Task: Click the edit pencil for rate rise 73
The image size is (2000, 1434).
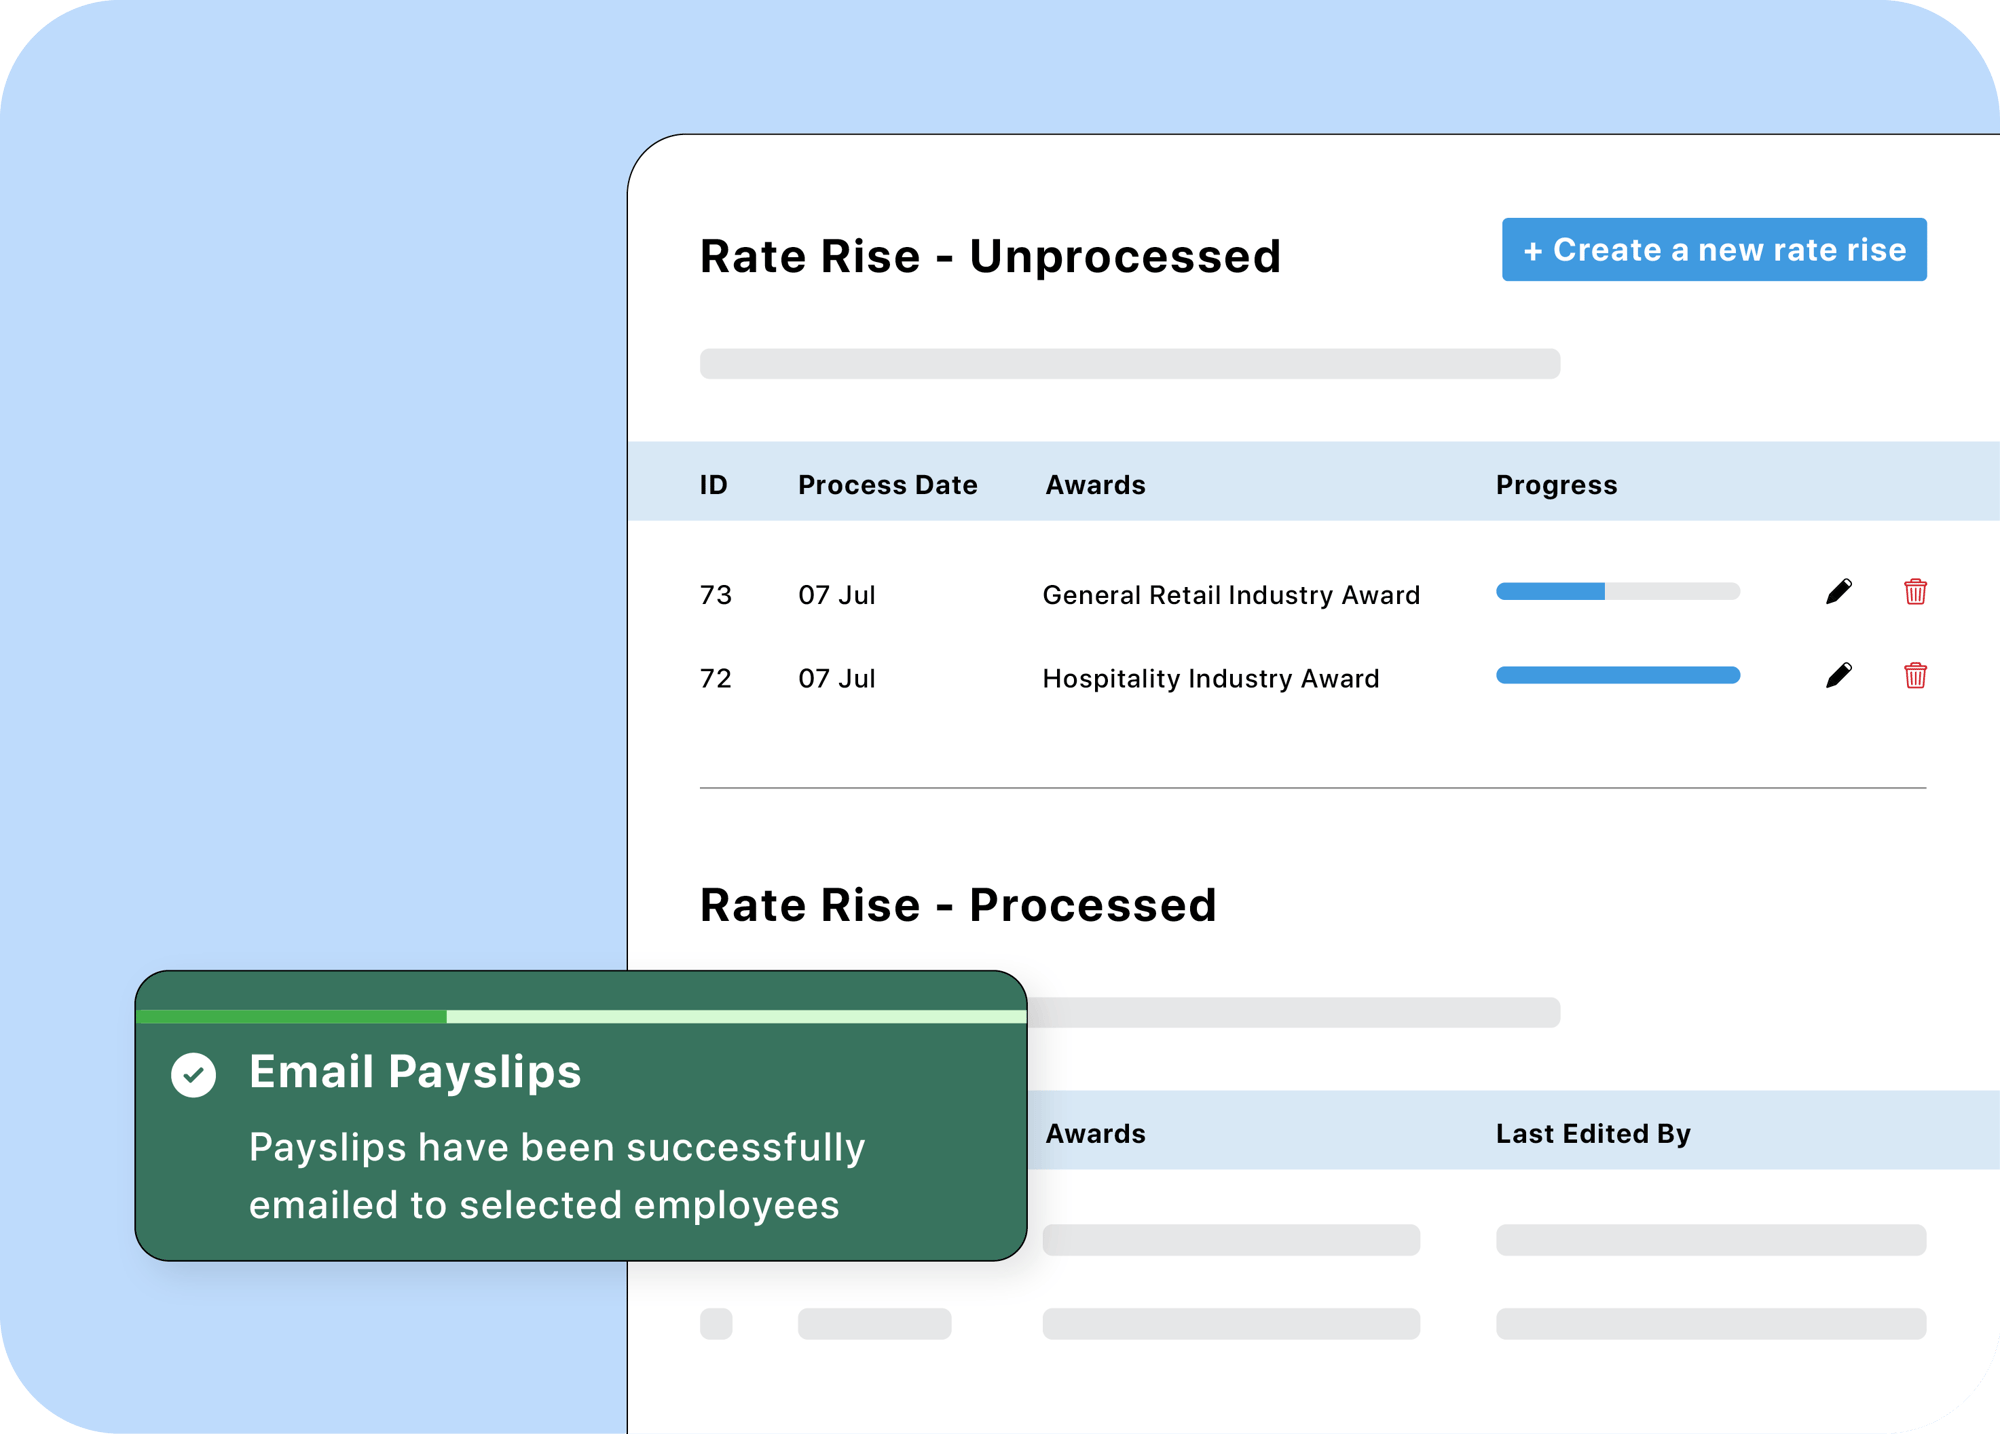Action: point(1838,592)
